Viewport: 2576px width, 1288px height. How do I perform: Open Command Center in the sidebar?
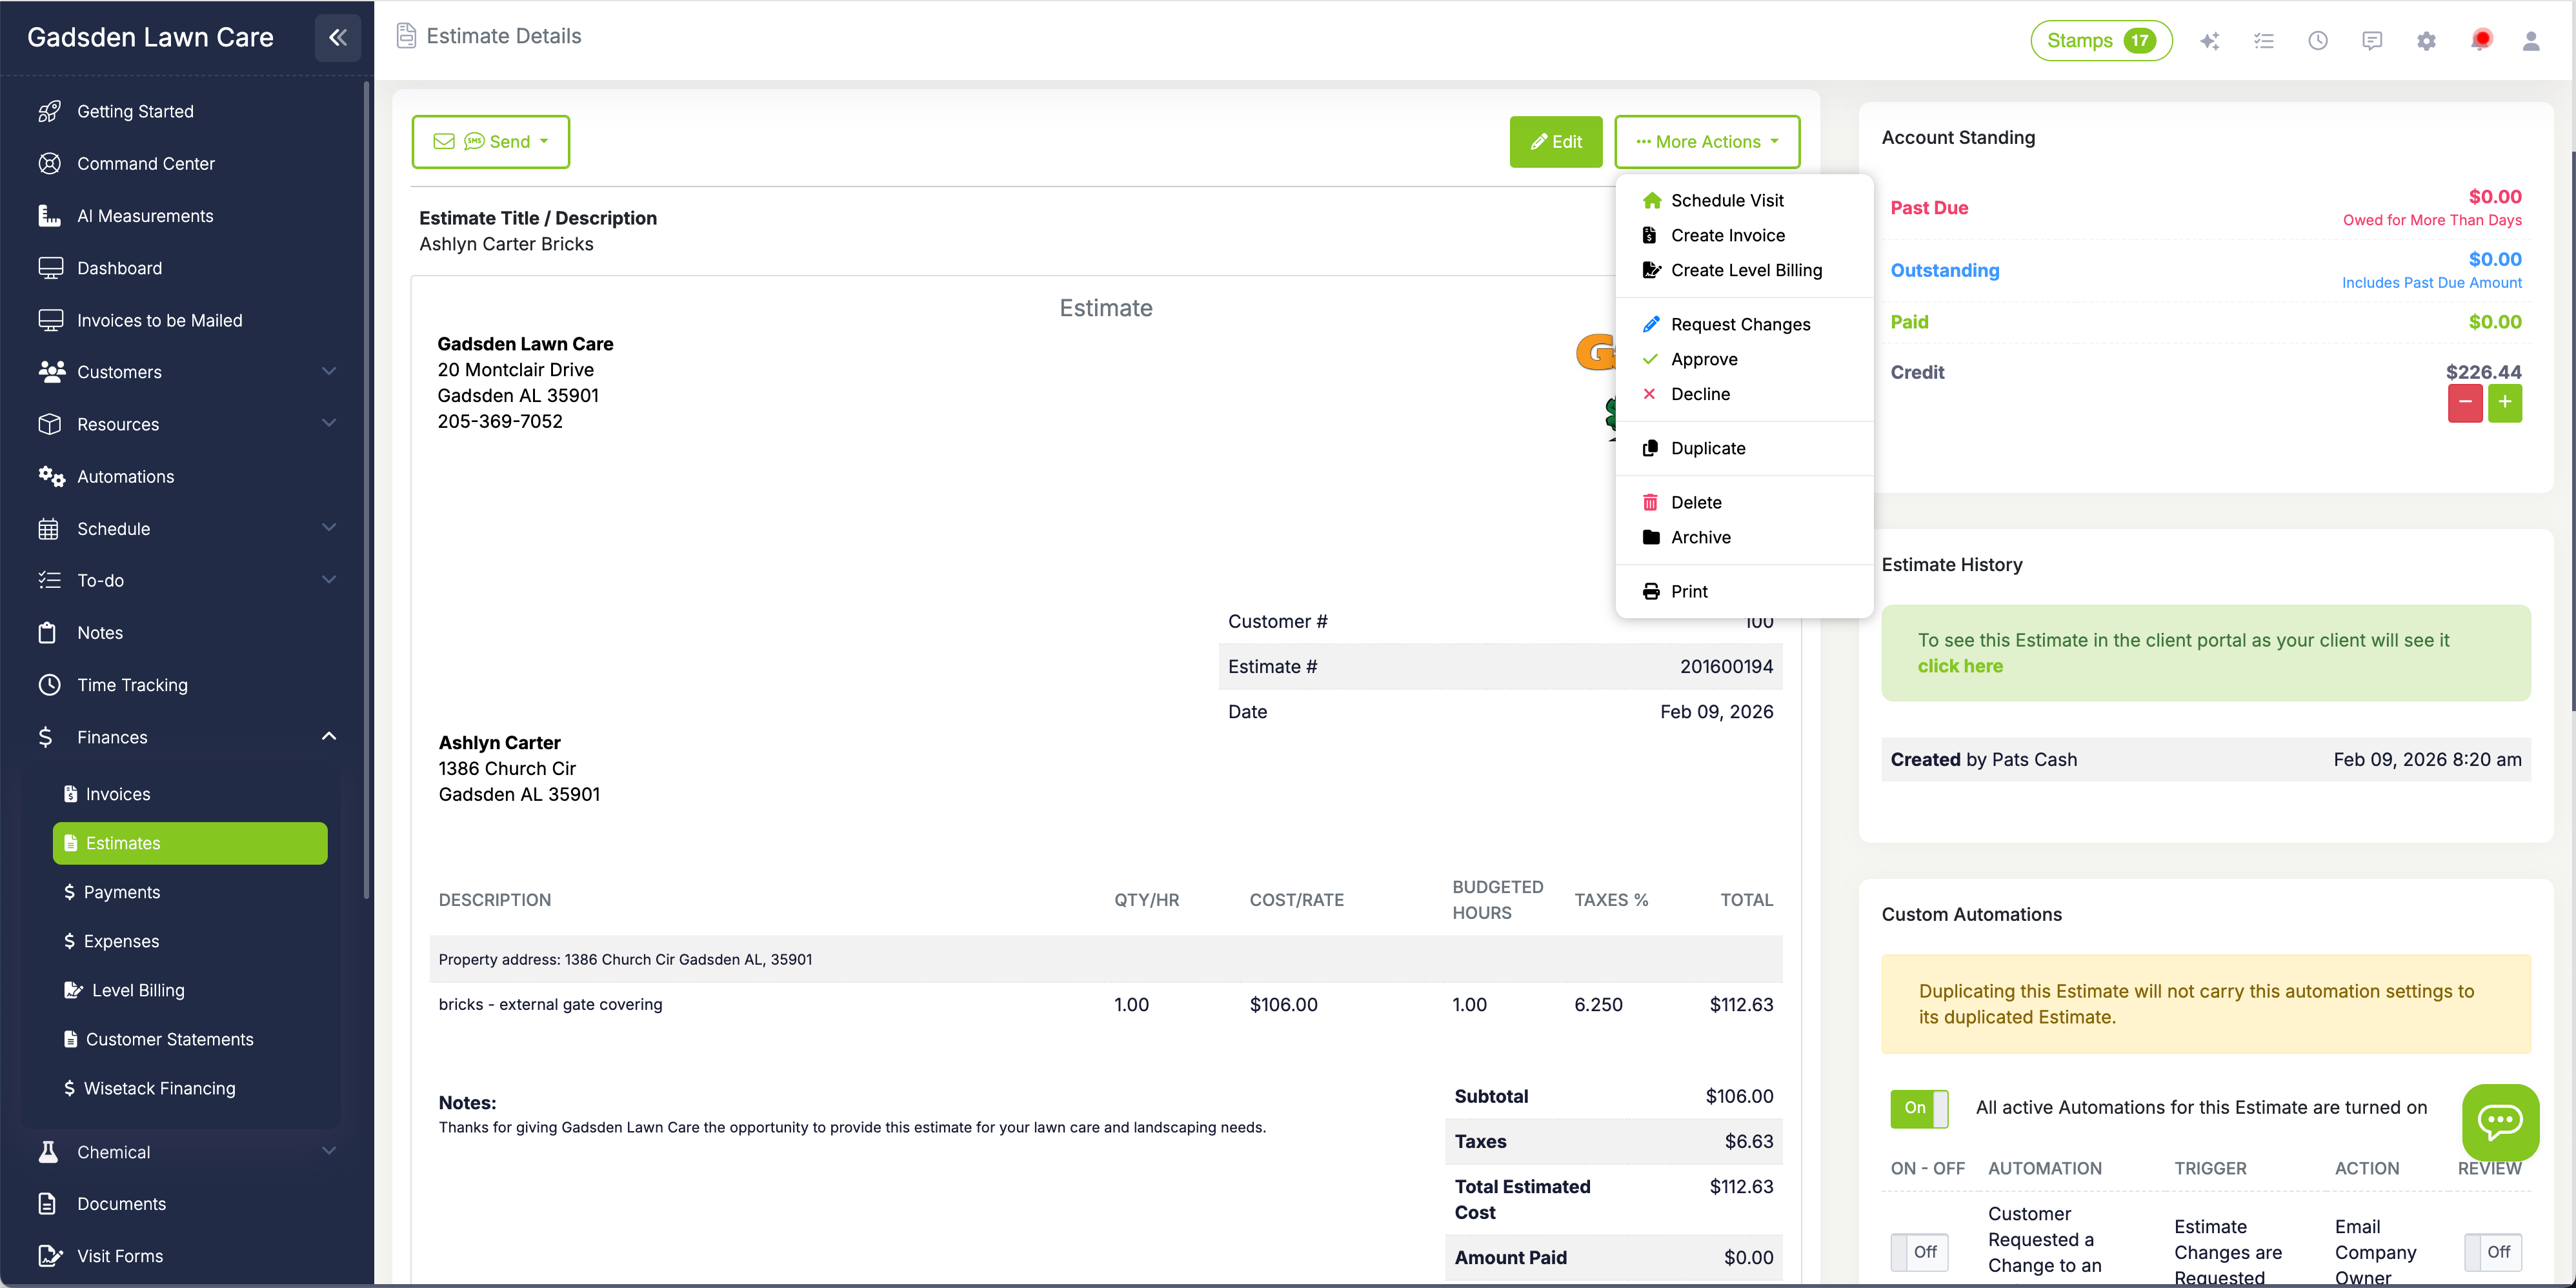(146, 163)
